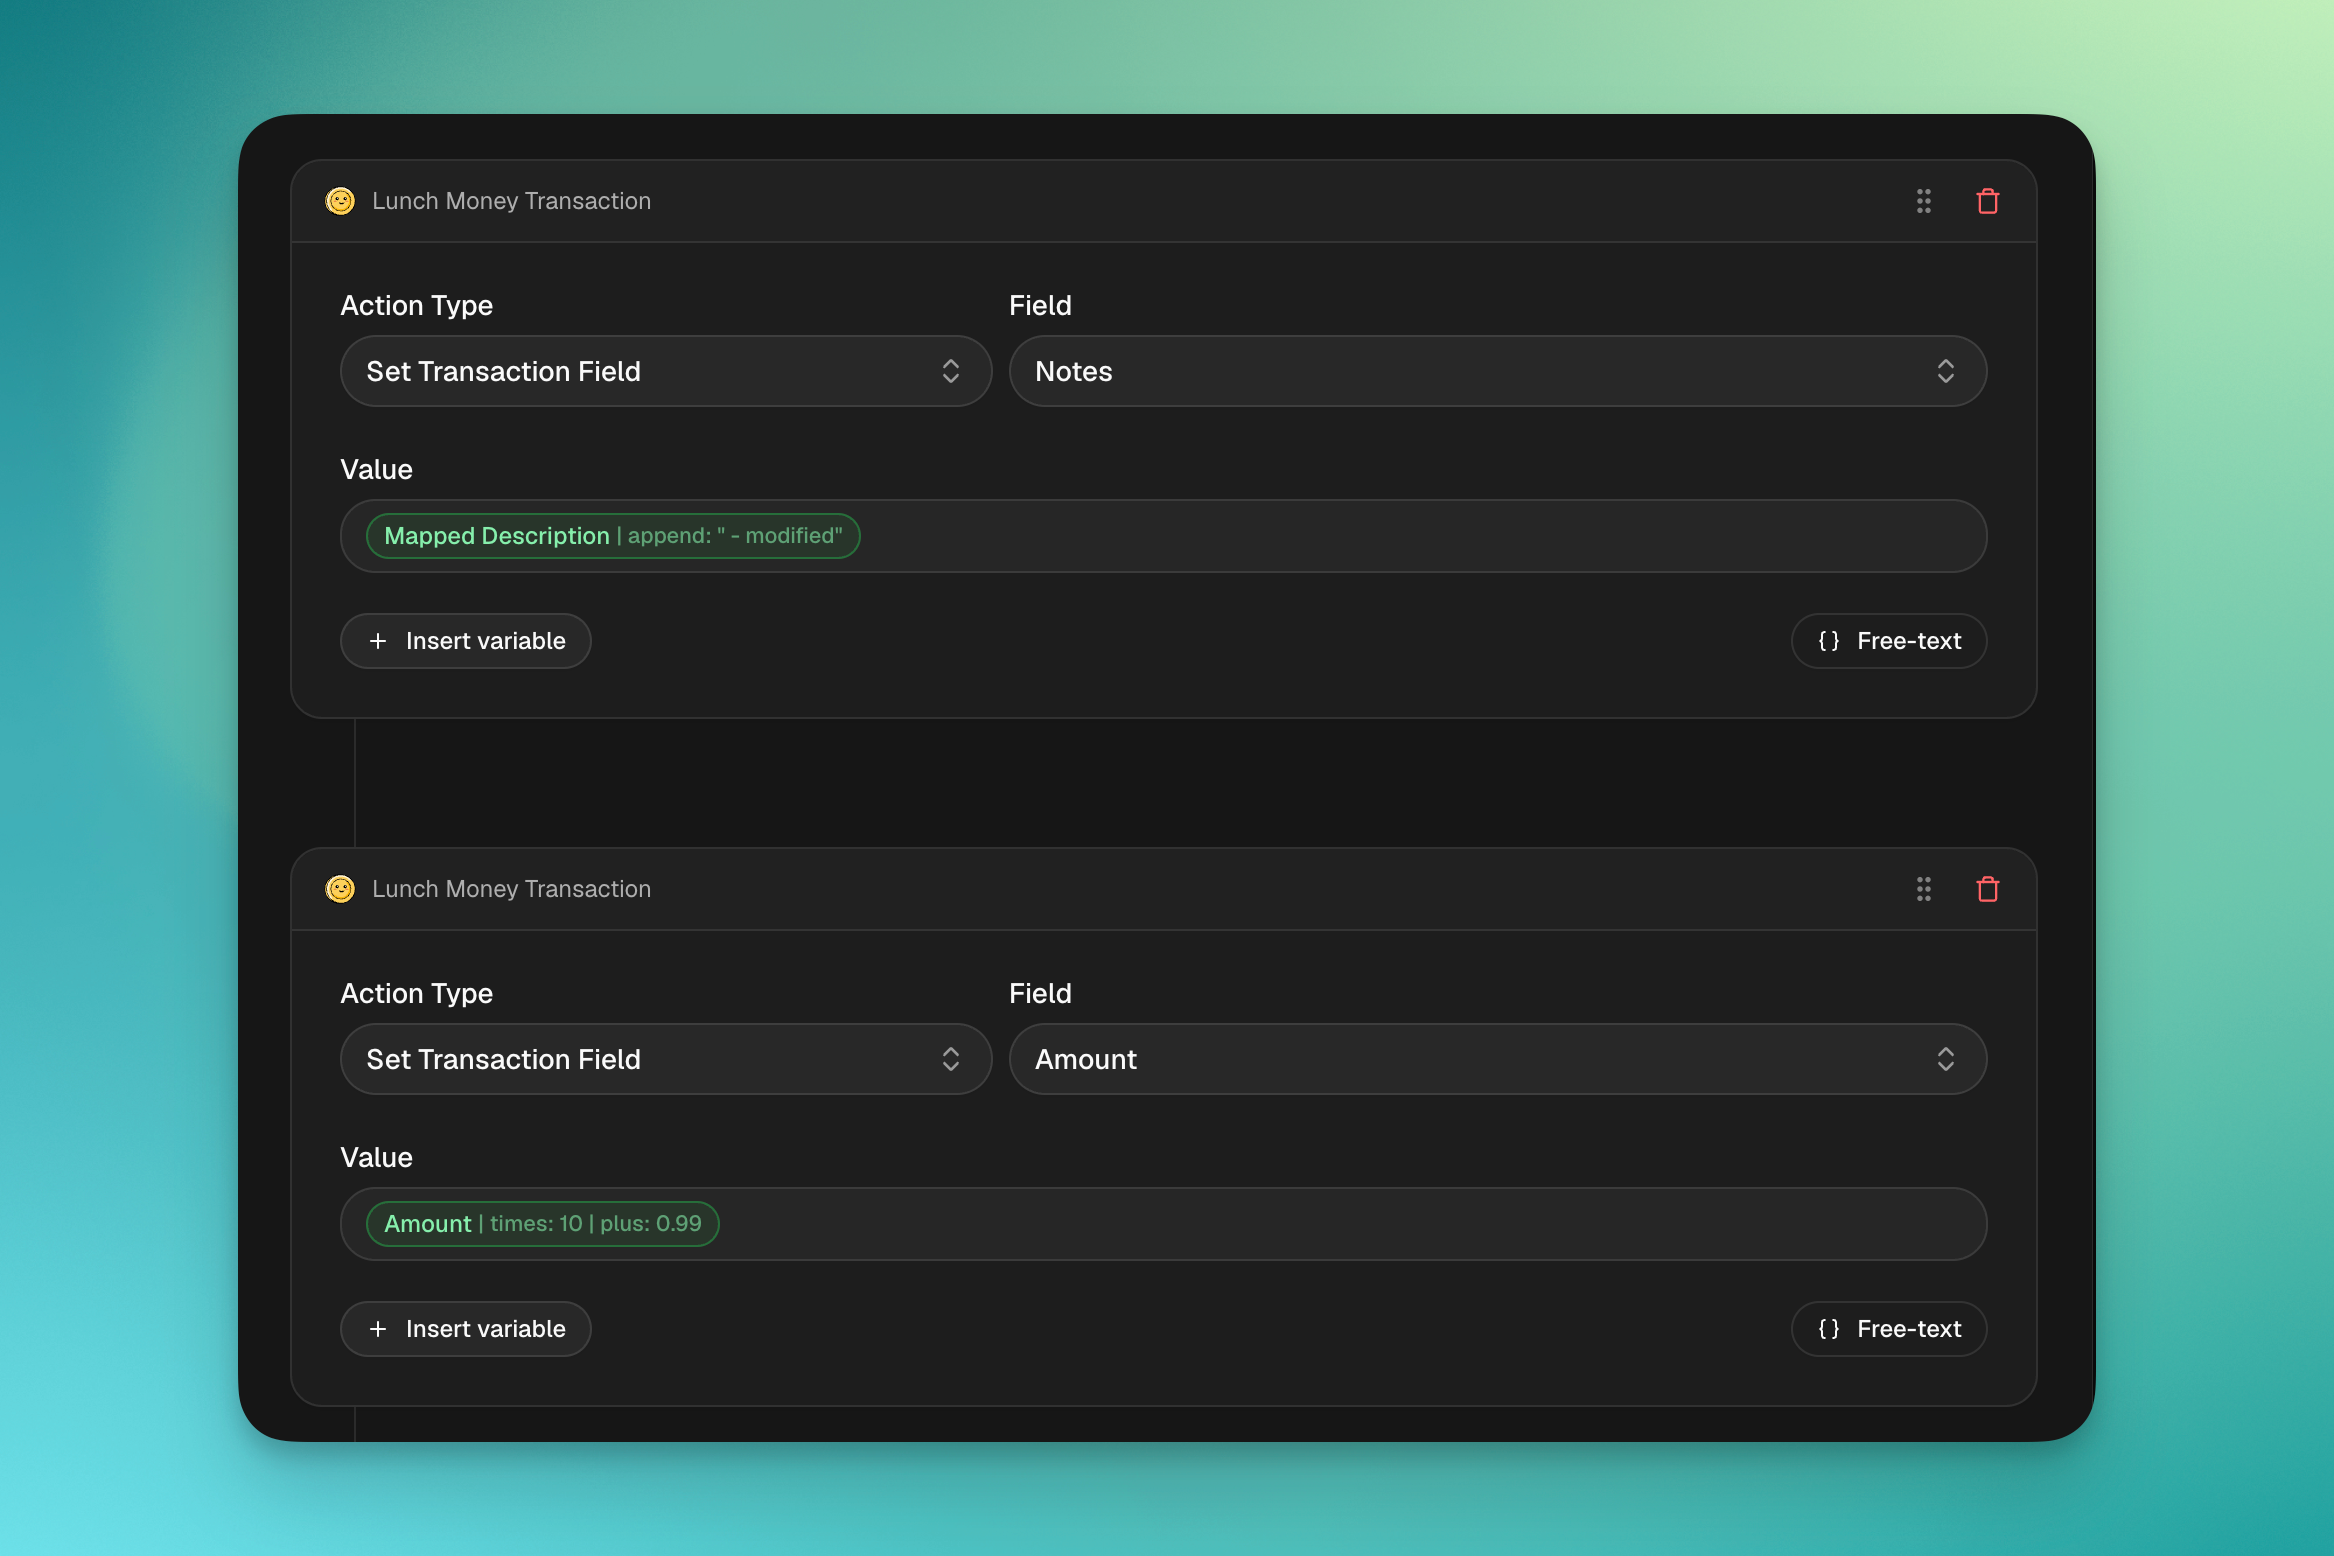Open the Notes field dropdown
The width and height of the screenshot is (2334, 1556).
click(x=1497, y=371)
